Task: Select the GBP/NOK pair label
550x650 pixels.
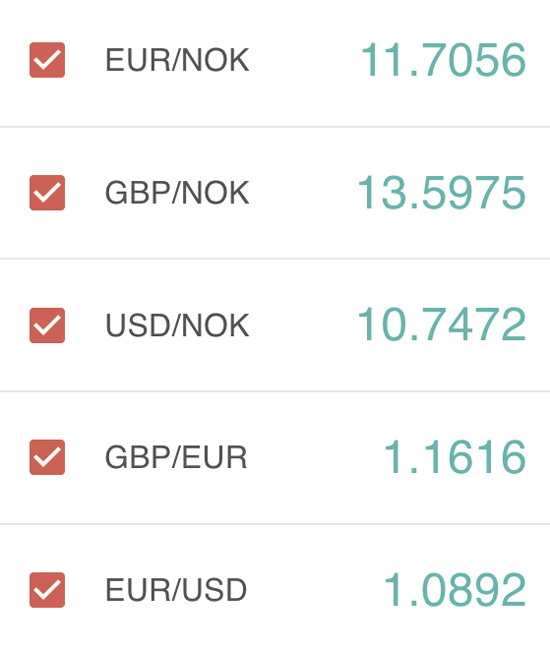Action: click(x=177, y=193)
